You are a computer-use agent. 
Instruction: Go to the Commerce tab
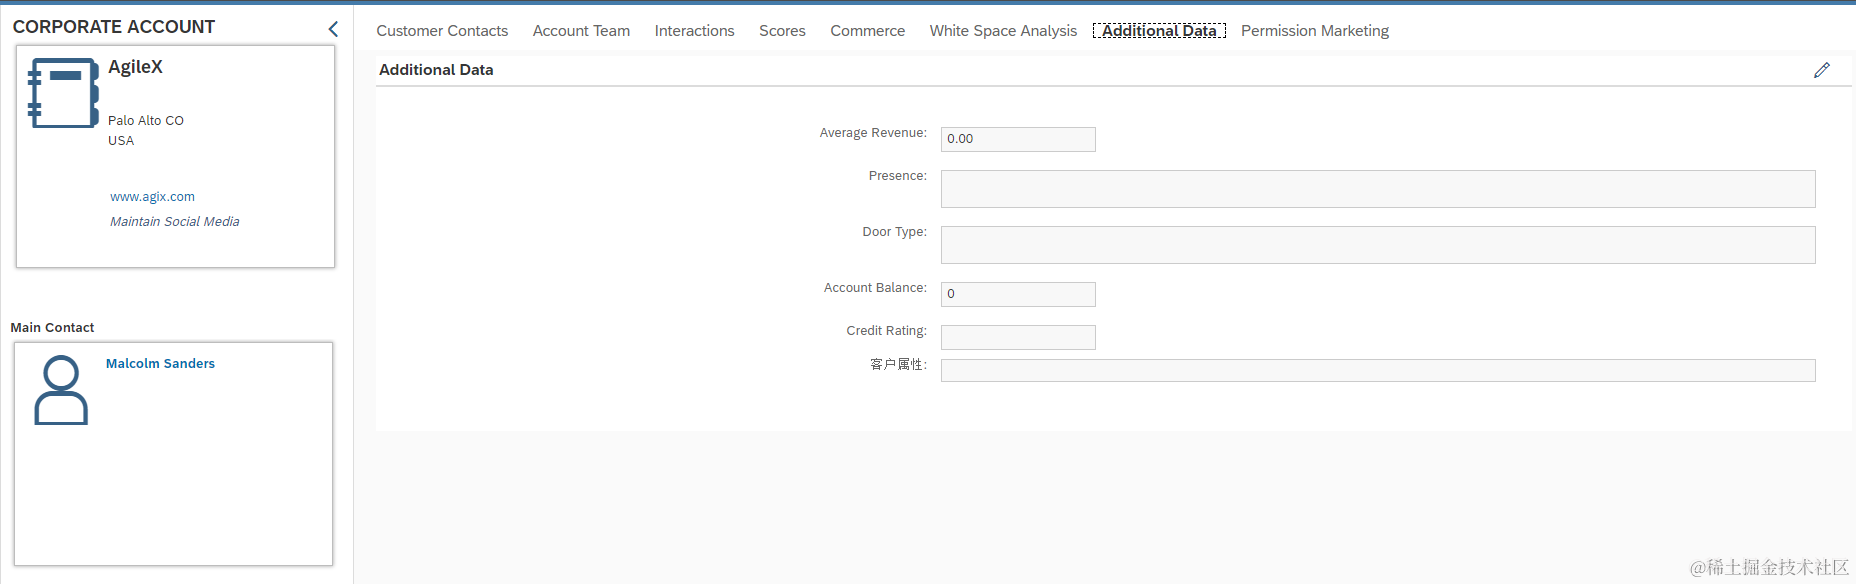click(867, 31)
